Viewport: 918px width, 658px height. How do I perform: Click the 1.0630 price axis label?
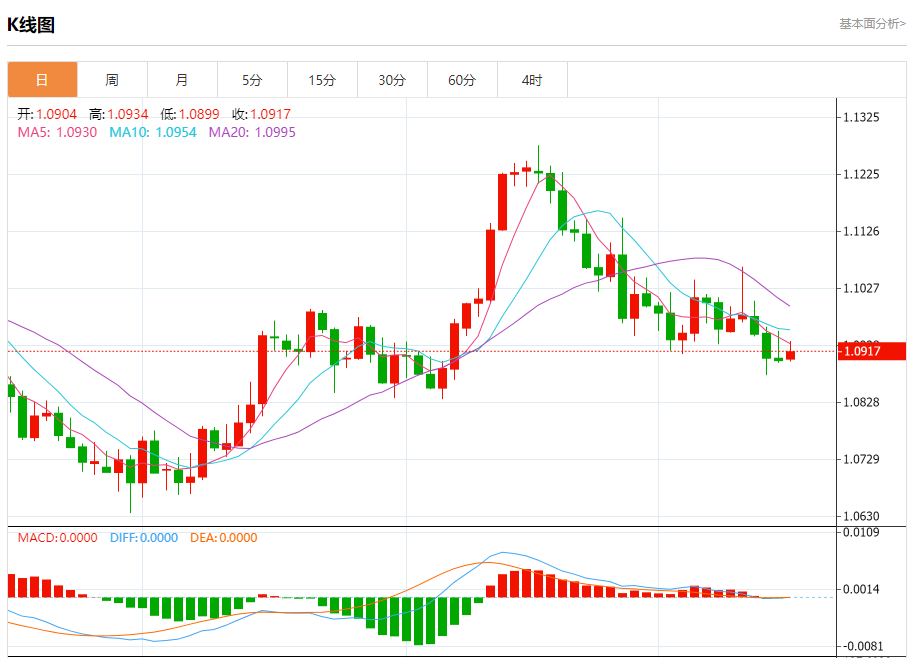(861, 516)
